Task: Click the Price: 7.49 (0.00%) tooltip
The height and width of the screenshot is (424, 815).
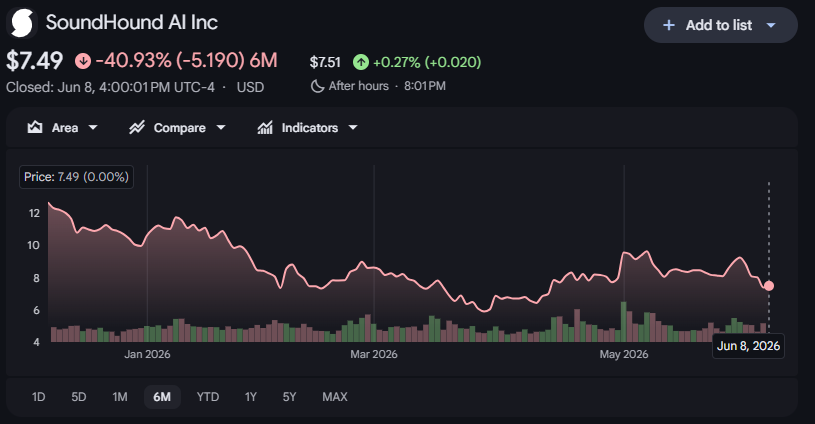Action: click(76, 177)
